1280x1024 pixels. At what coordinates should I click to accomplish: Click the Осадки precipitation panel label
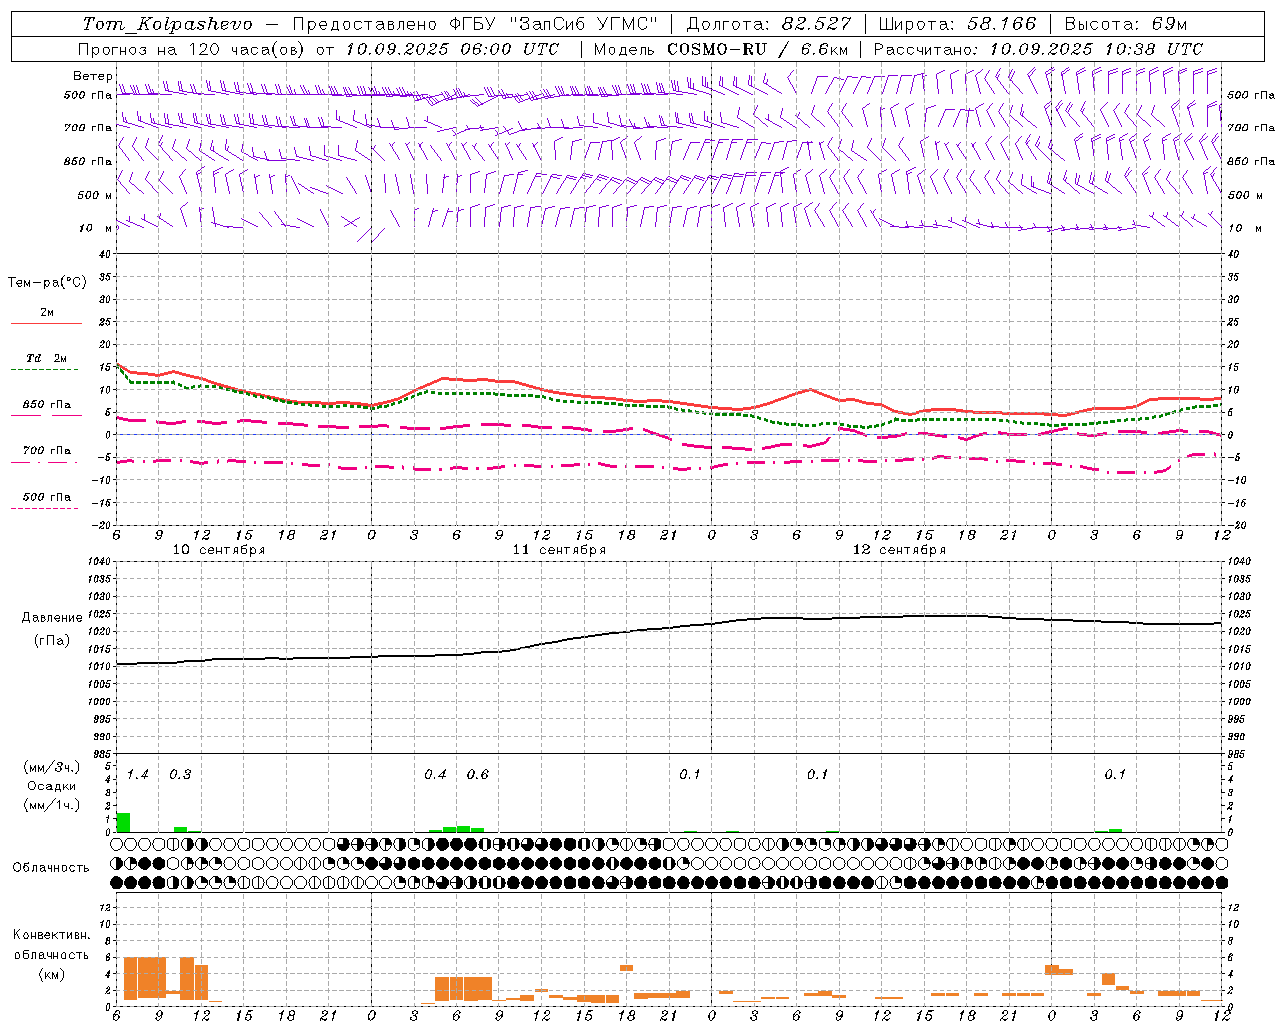[51, 786]
